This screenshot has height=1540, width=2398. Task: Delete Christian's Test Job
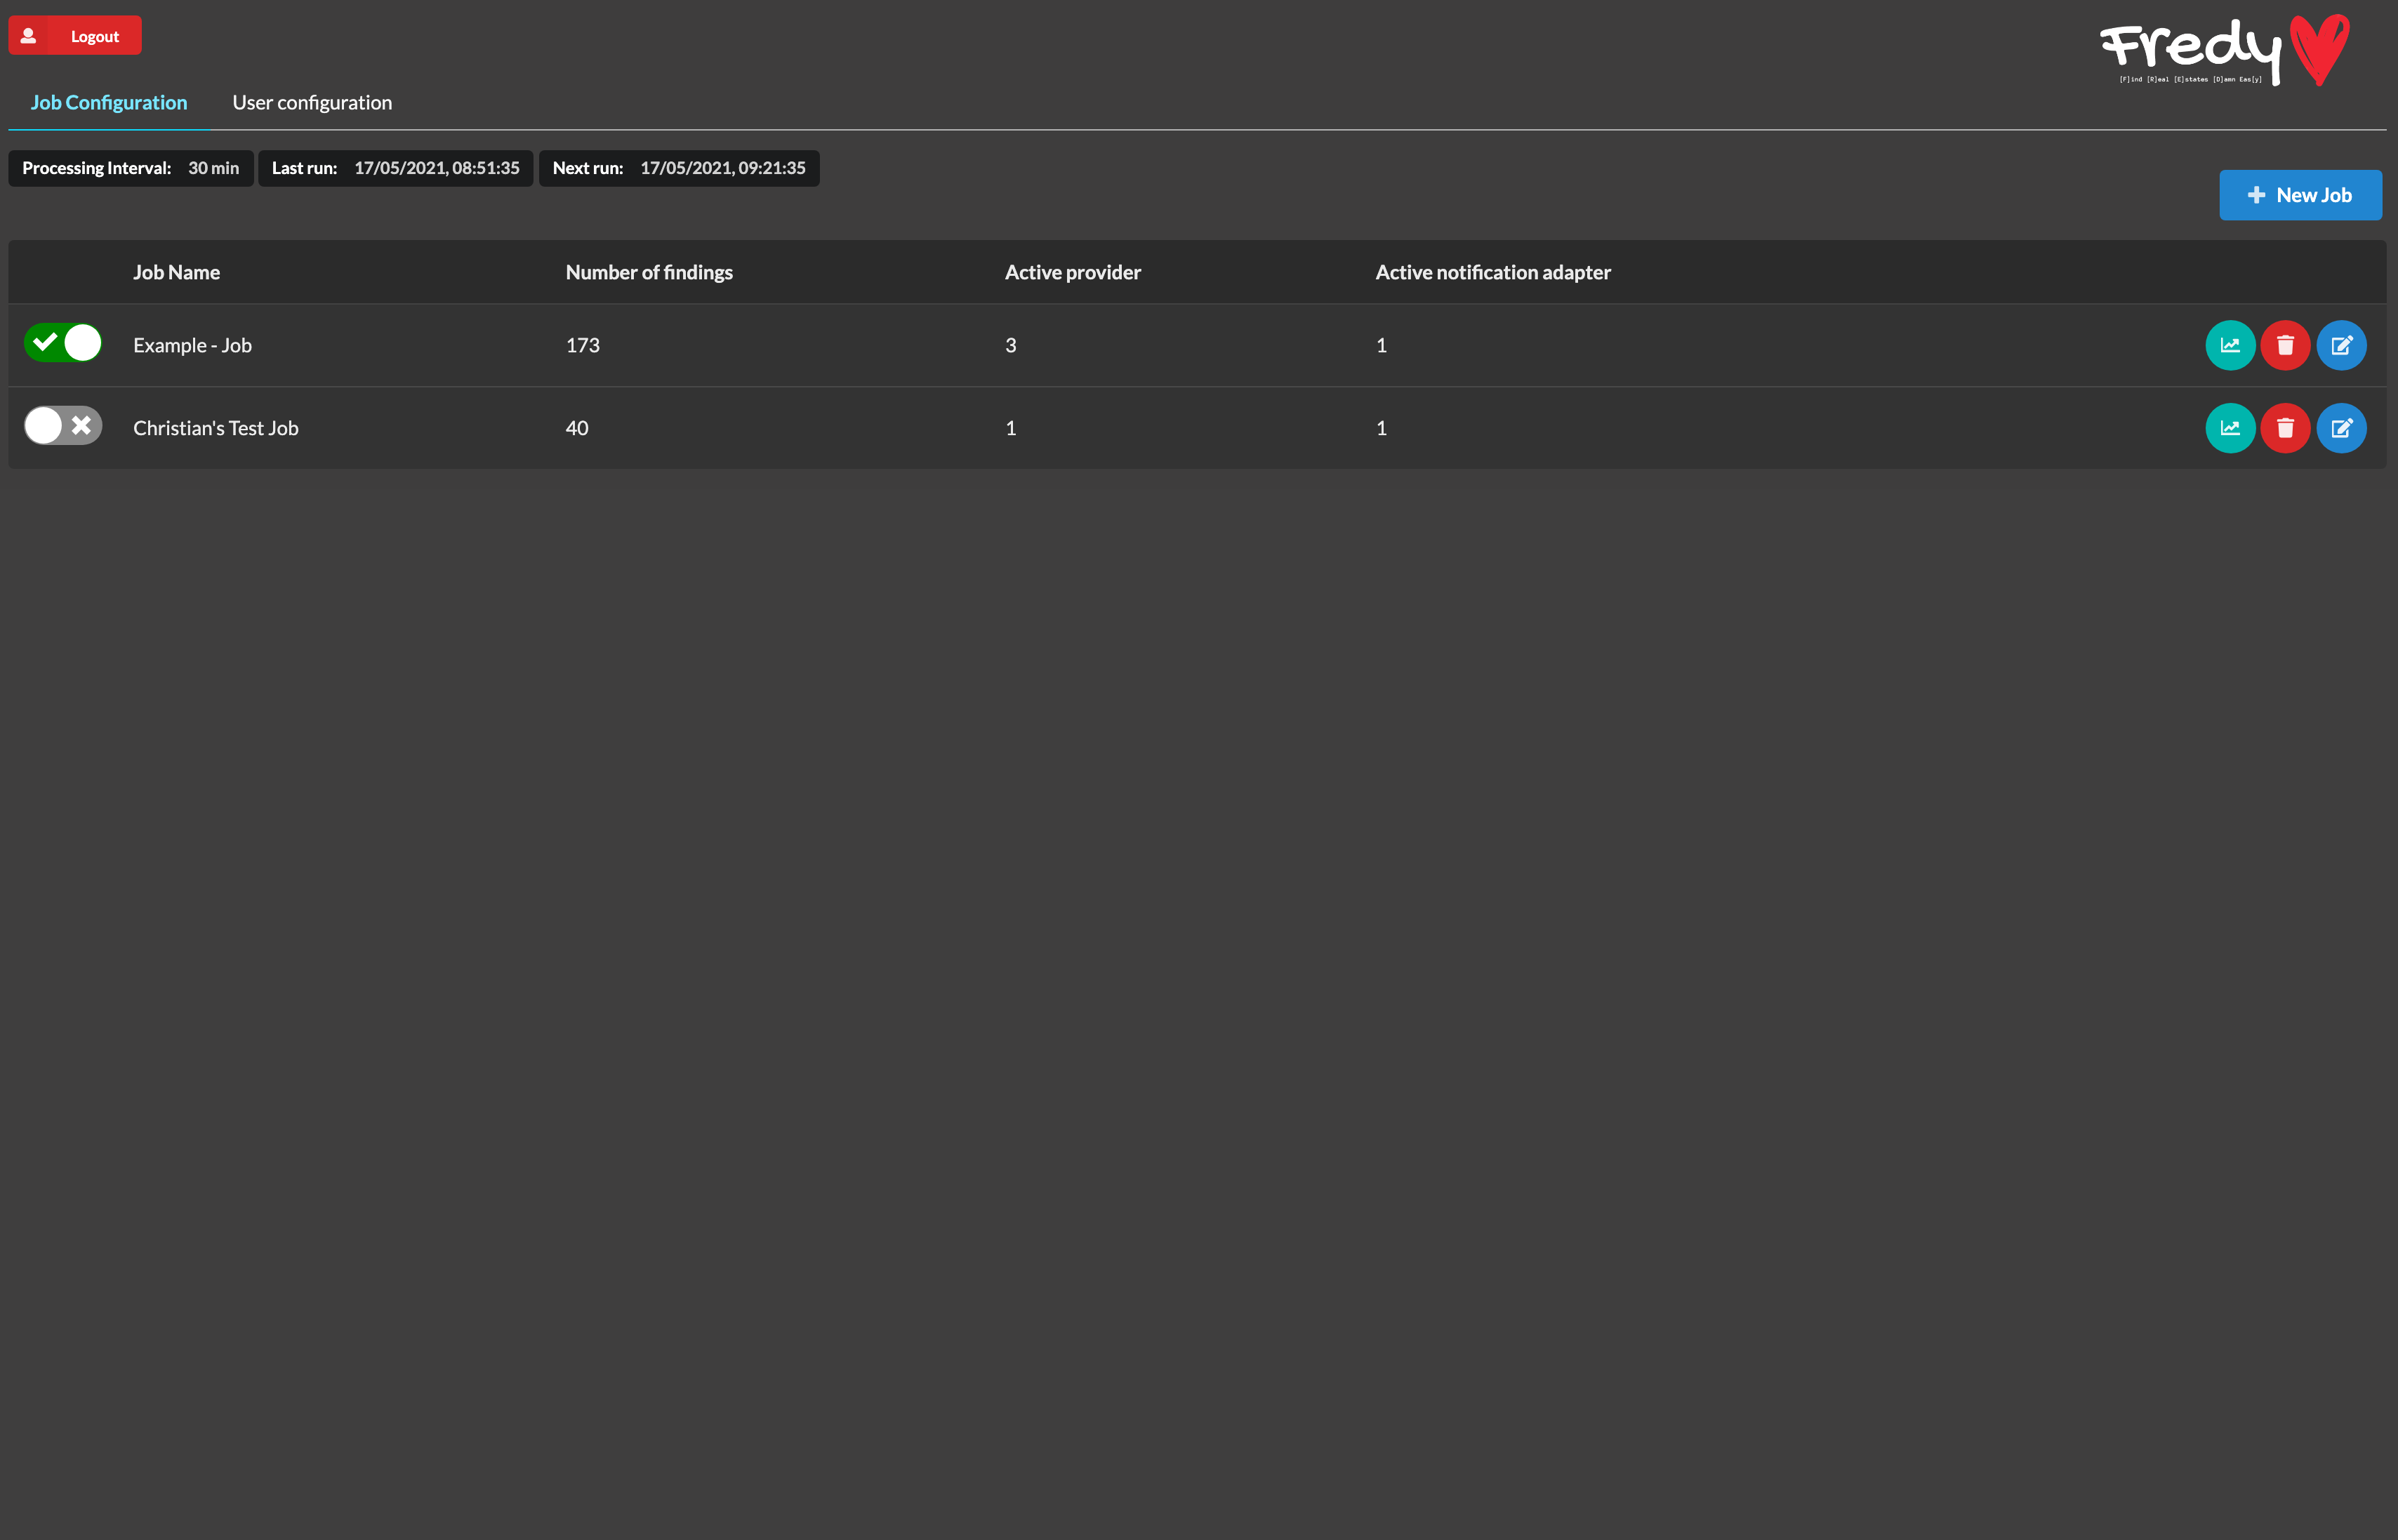2285,428
